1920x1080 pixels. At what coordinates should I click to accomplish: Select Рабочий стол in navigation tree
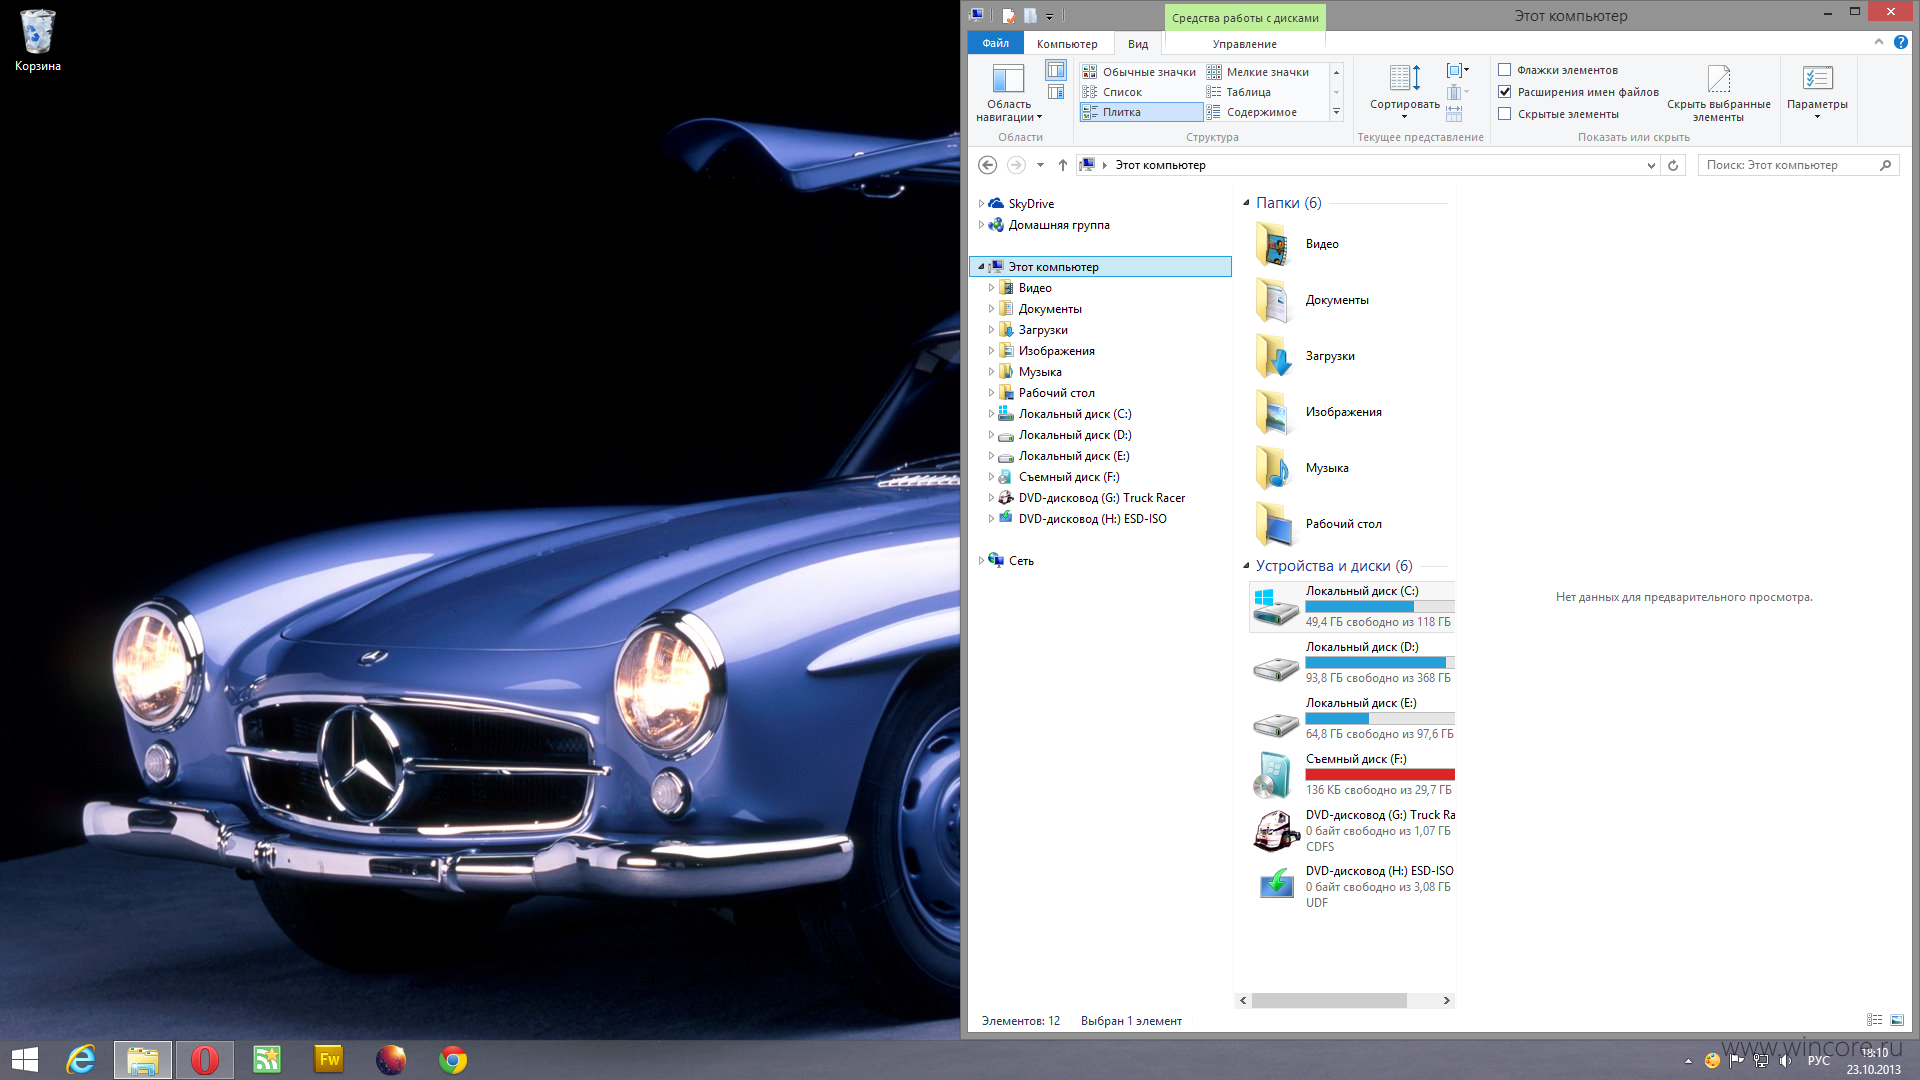point(1056,393)
